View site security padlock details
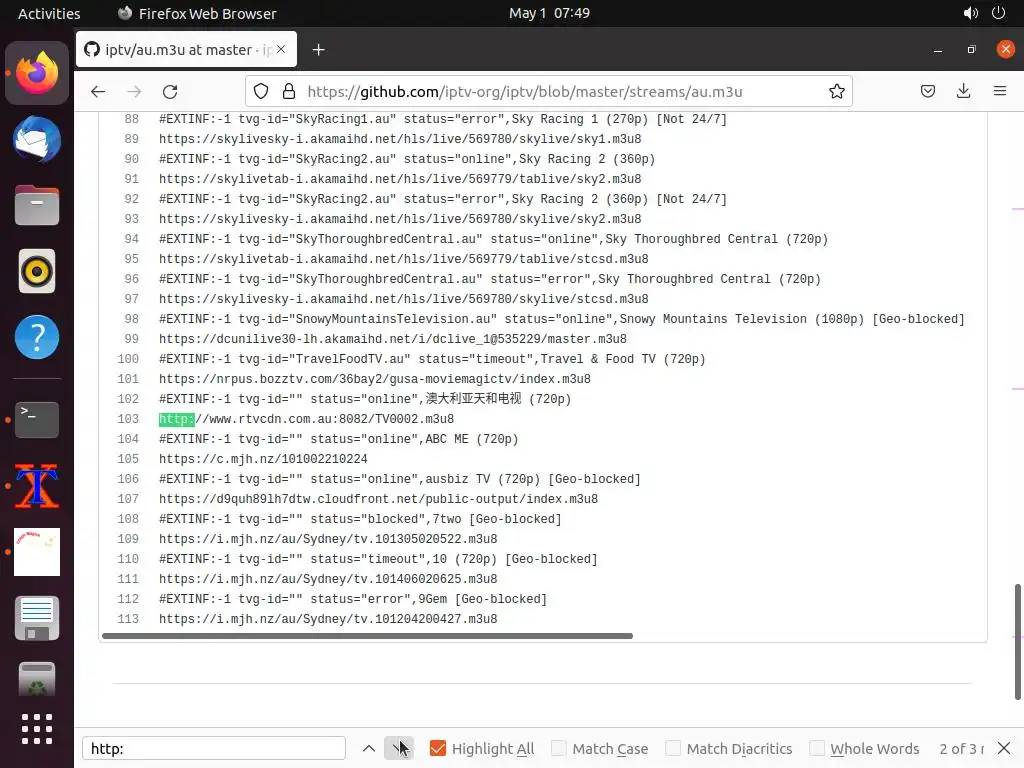This screenshot has width=1024, height=768. pyautogui.click(x=289, y=91)
